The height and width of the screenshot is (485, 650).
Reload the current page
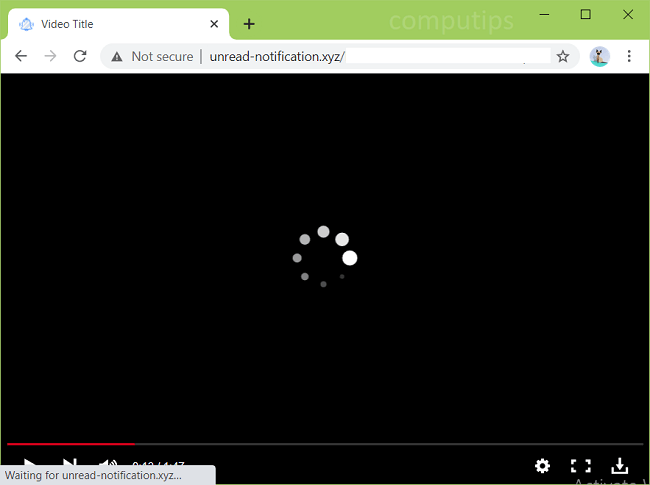[80, 57]
